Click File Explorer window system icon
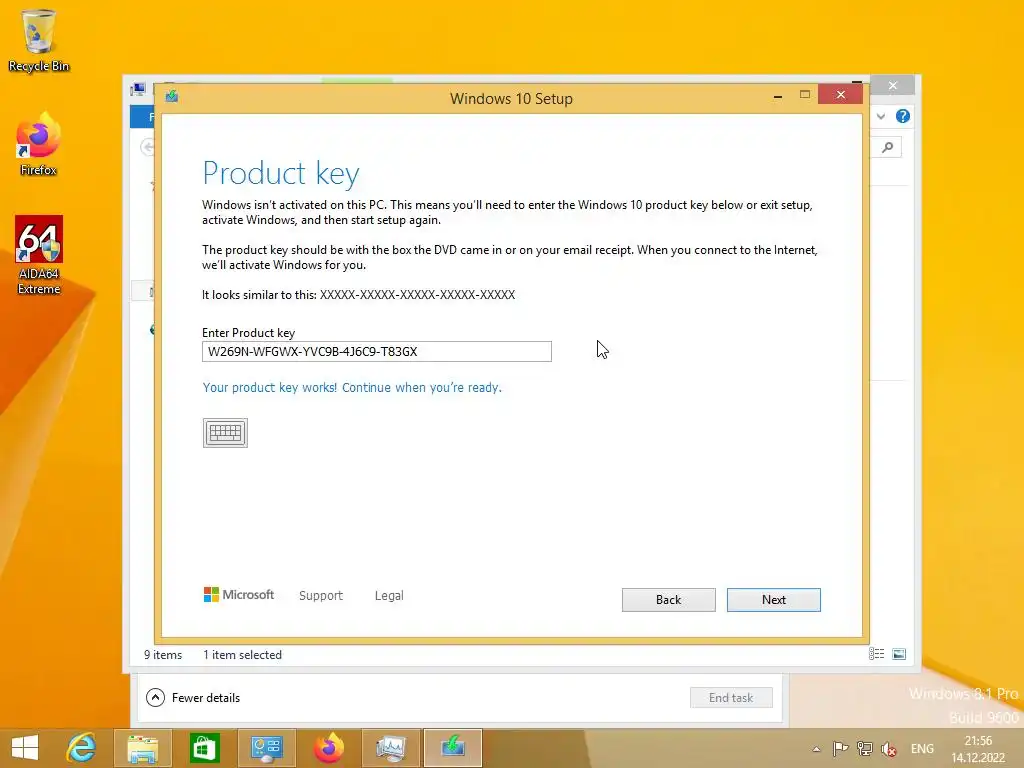This screenshot has width=1024, height=768. tap(138, 89)
